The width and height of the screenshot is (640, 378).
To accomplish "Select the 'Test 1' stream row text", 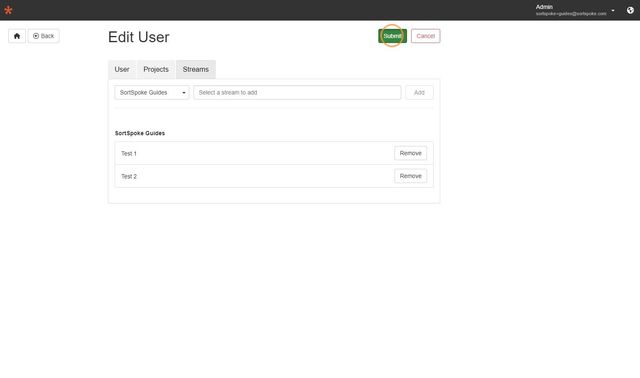I will pyautogui.click(x=129, y=153).
